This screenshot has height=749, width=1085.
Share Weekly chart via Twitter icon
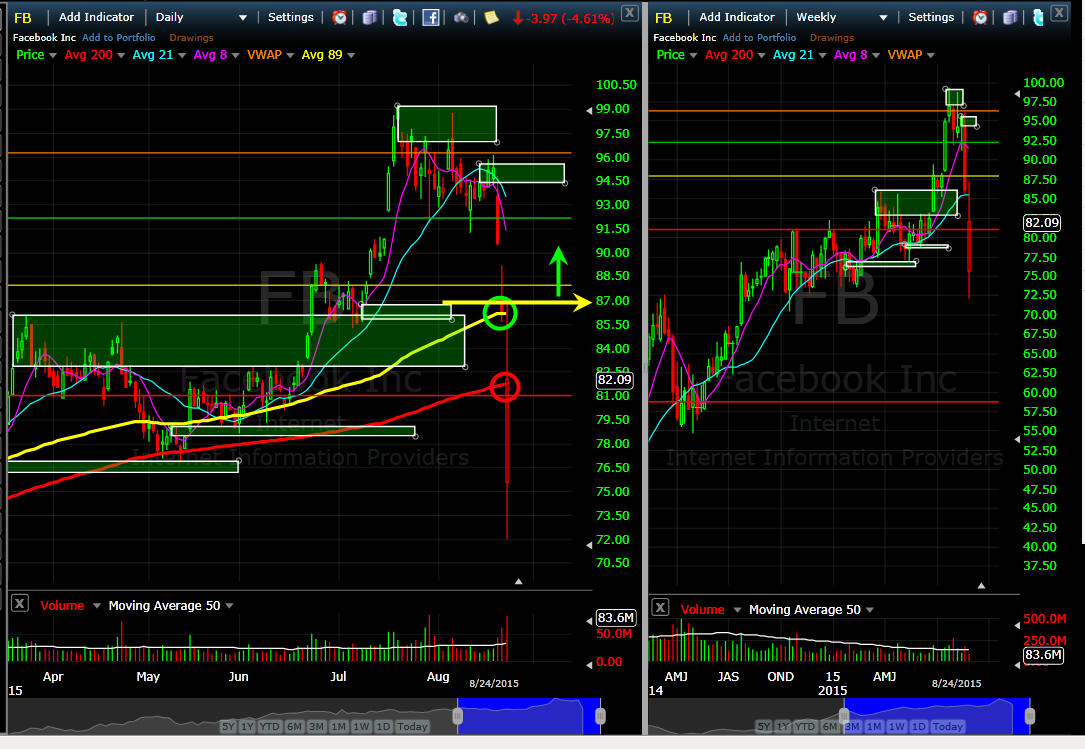click(x=1038, y=17)
